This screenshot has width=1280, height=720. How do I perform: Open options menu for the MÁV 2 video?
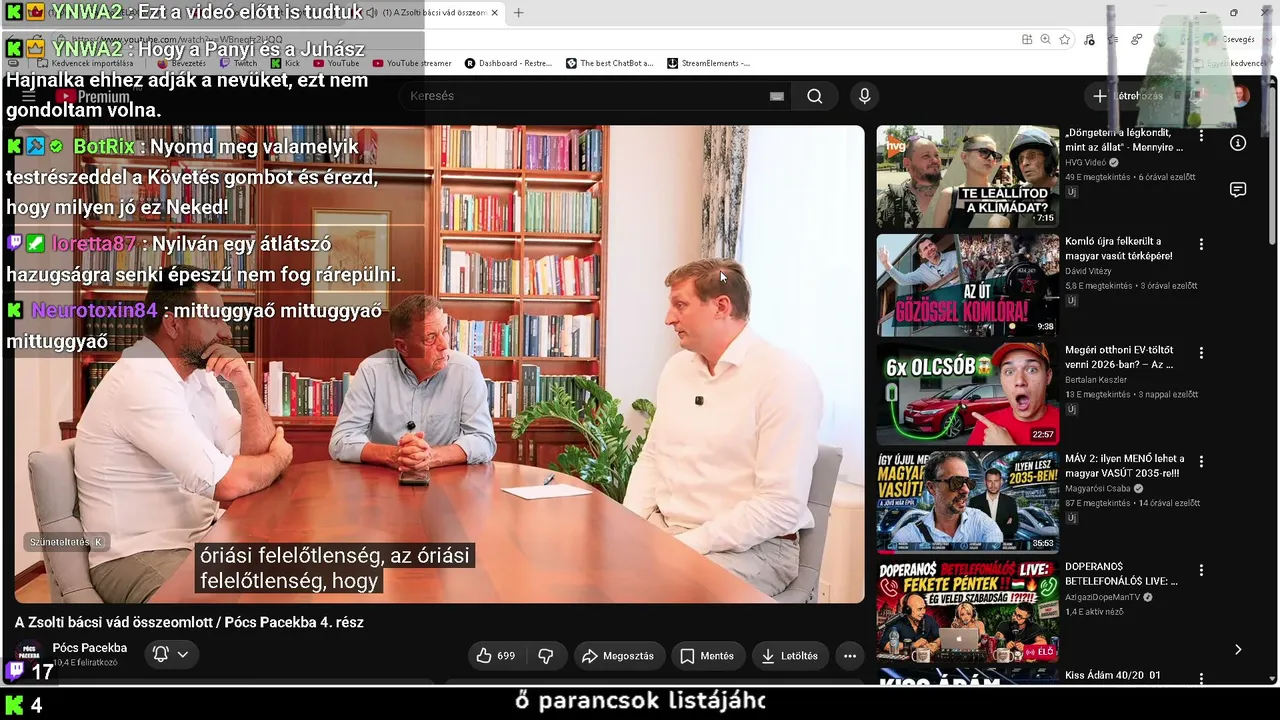coord(1201,462)
